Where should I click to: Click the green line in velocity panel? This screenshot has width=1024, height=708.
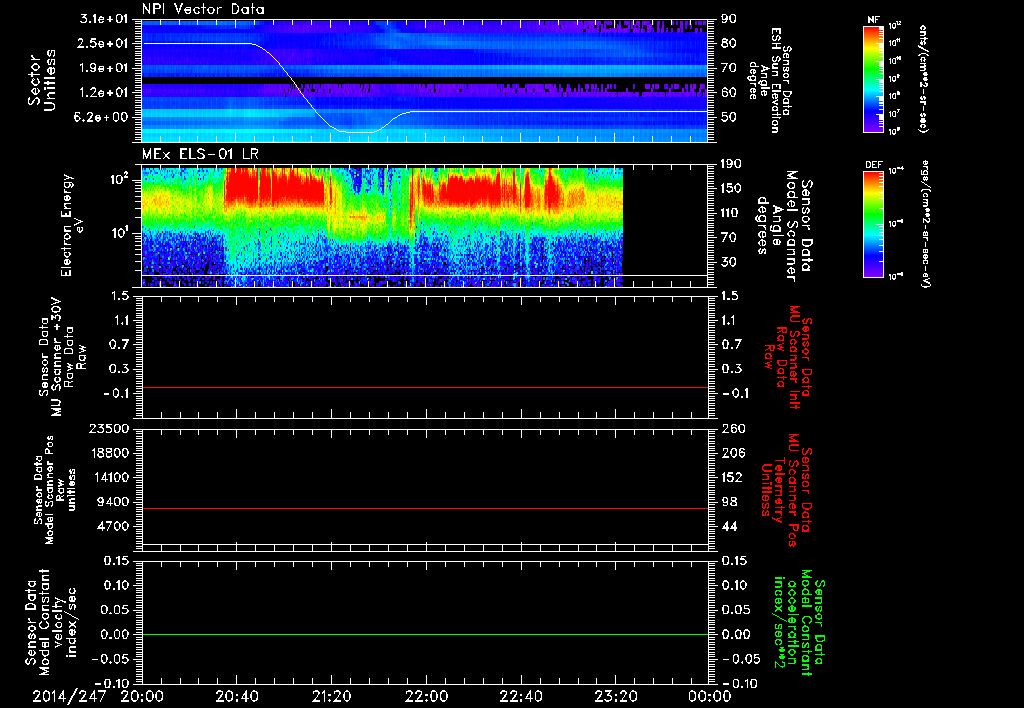pyautogui.click(x=424, y=634)
